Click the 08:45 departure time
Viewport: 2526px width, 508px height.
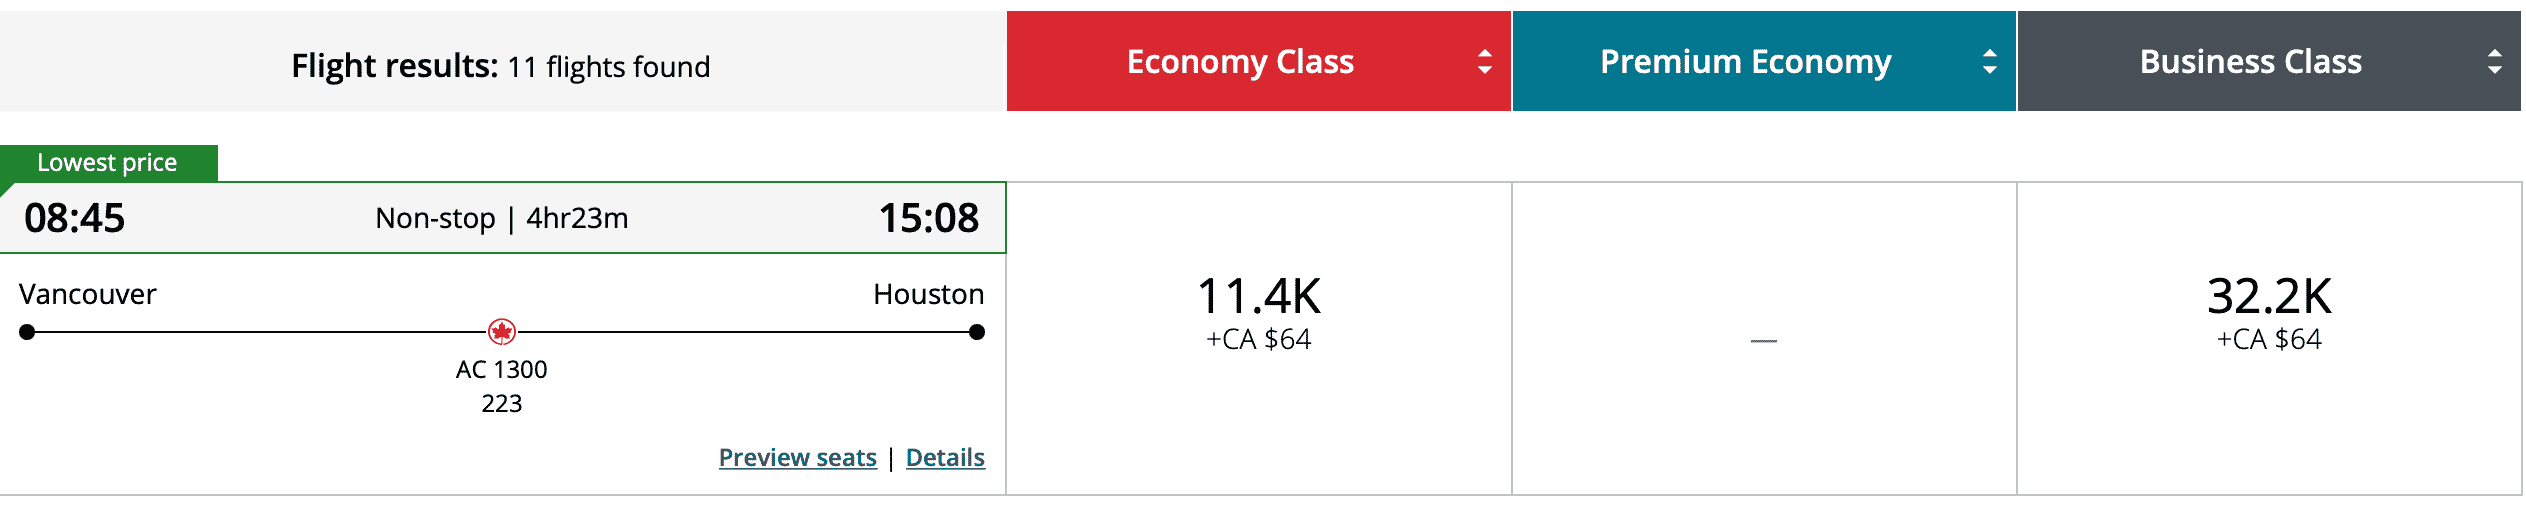(75, 218)
